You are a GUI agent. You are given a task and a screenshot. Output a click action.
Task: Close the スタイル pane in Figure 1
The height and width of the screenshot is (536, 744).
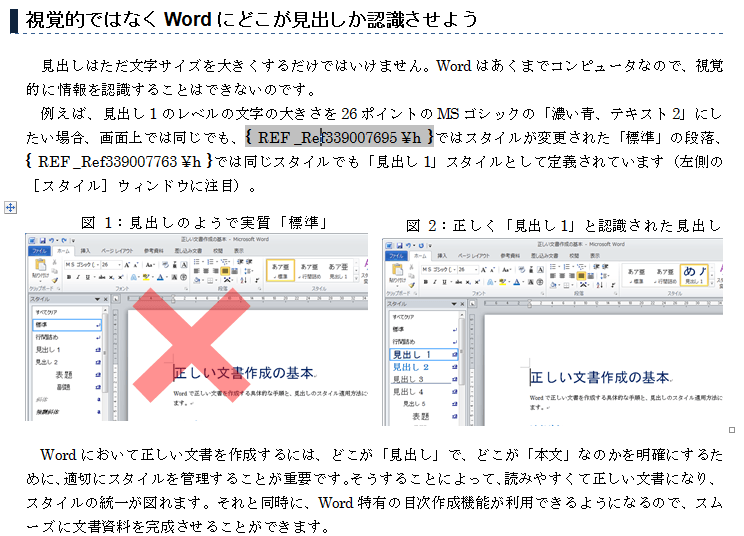coord(105,299)
